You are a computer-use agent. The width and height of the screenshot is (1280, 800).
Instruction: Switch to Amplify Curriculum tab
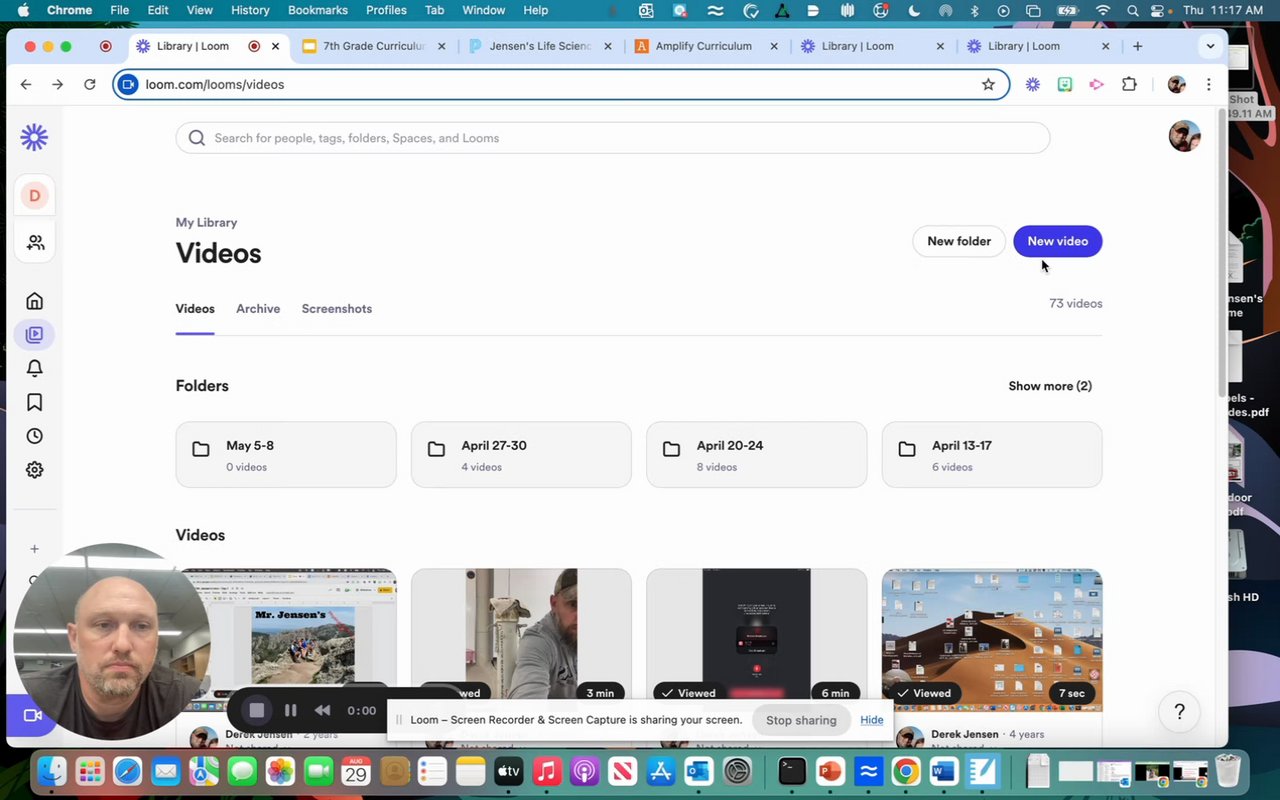tap(704, 46)
